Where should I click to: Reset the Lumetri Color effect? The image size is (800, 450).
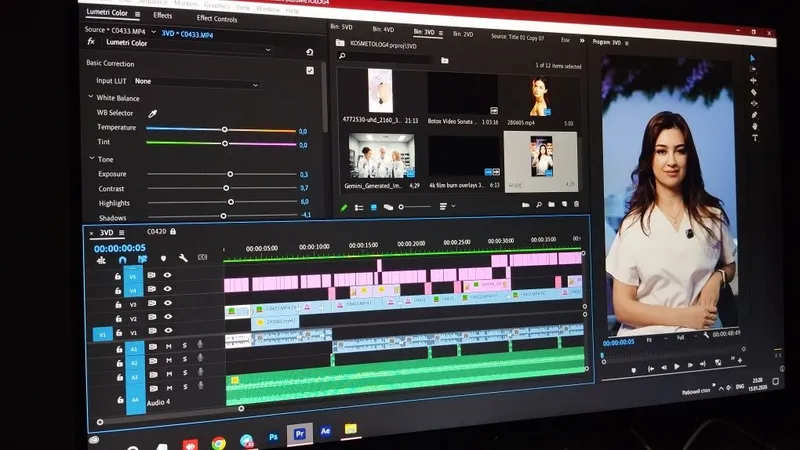tap(309, 52)
